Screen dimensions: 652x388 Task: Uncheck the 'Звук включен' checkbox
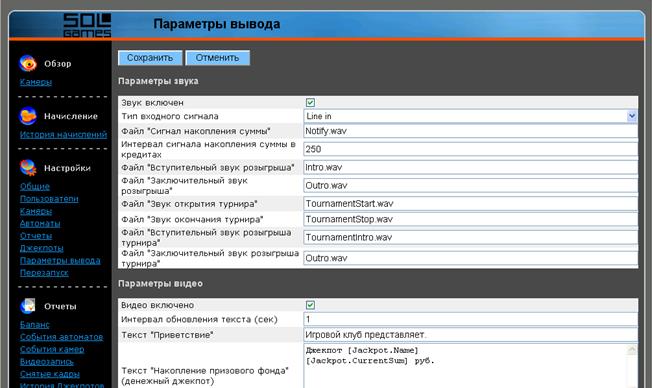310,102
